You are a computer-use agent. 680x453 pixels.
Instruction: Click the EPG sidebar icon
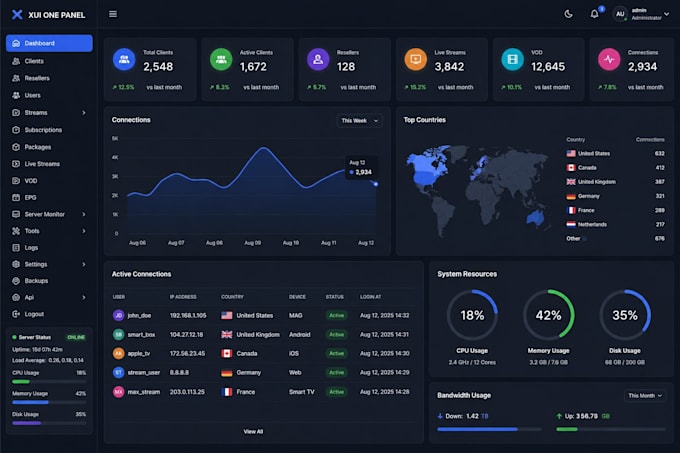tap(16, 198)
